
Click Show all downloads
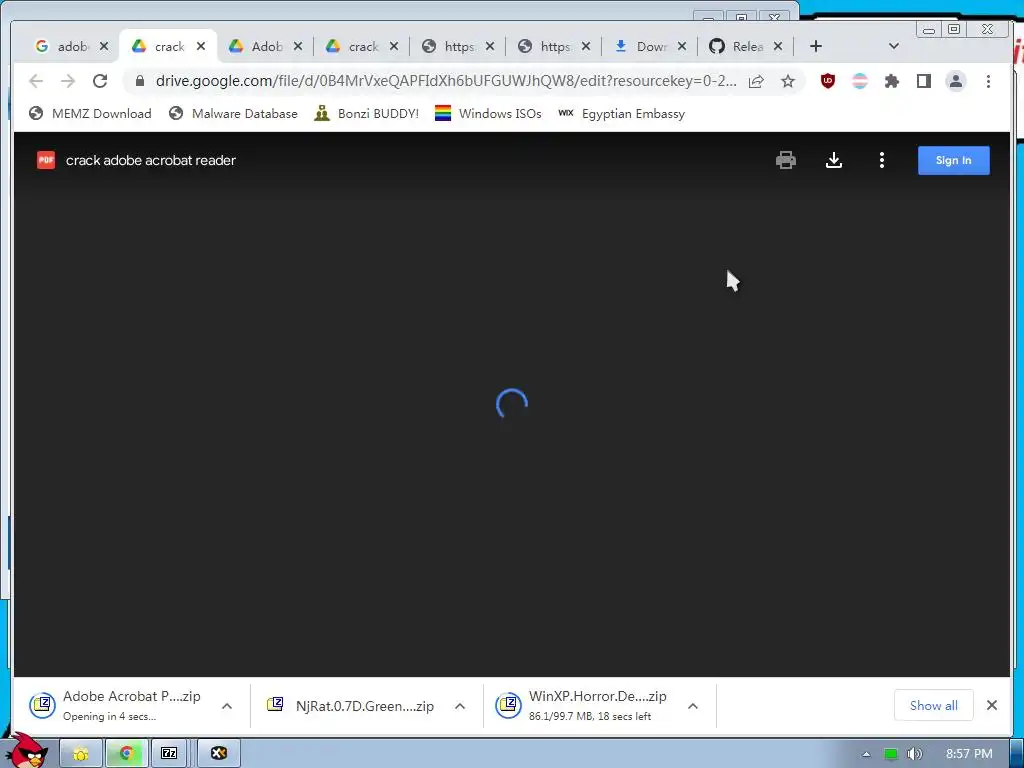933,705
